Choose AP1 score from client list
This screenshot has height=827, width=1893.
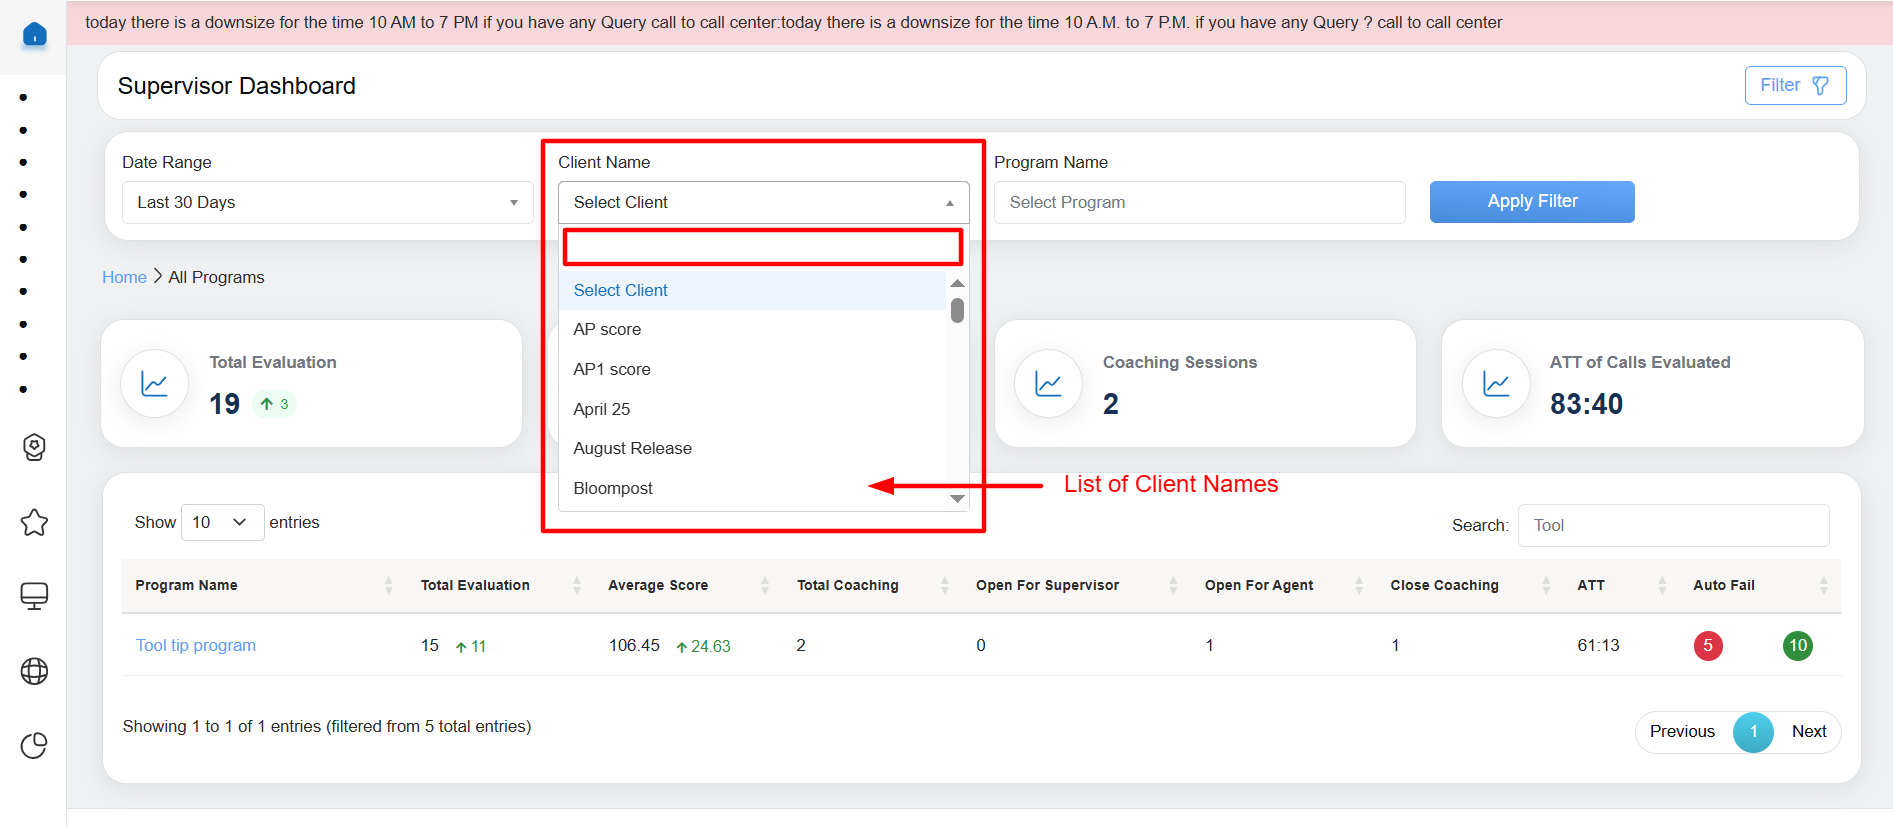[x=612, y=369]
